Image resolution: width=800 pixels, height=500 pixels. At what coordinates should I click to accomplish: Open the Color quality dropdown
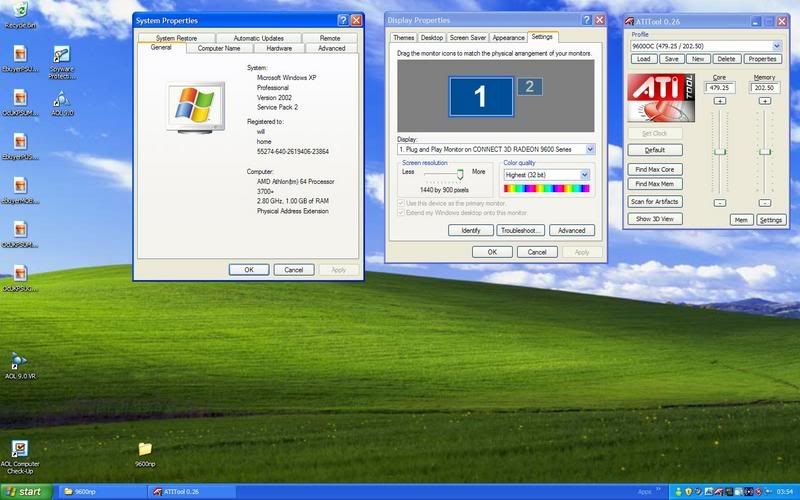pyautogui.click(x=584, y=175)
